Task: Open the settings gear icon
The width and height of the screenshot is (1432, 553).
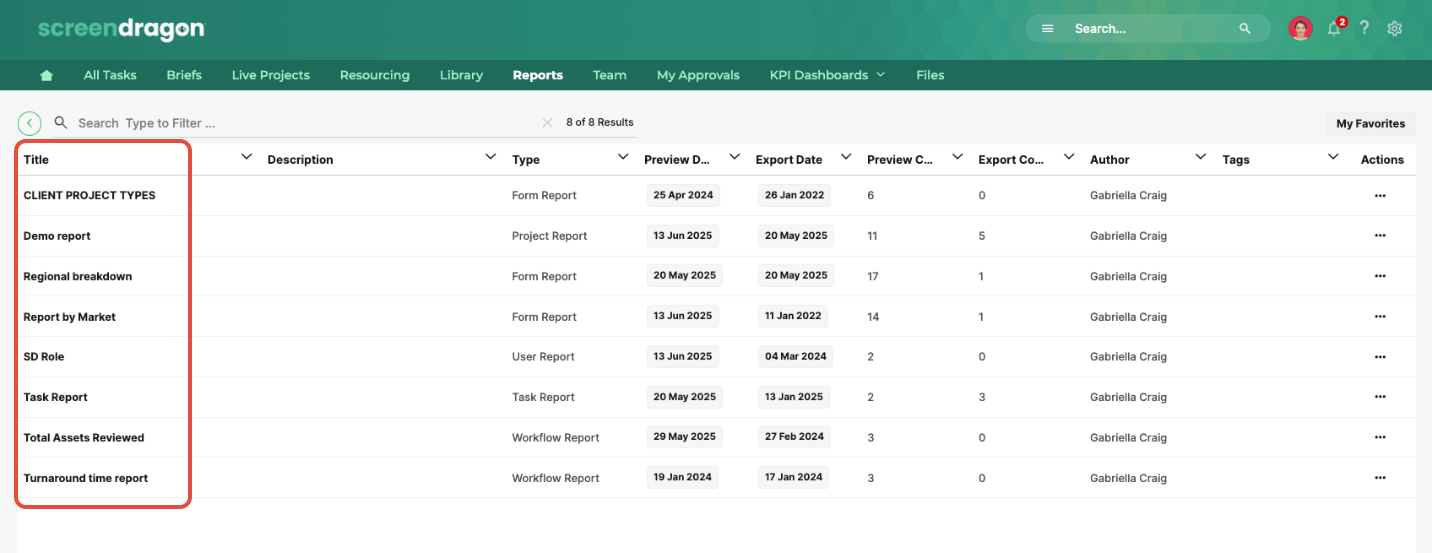Action: (x=1395, y=29)
